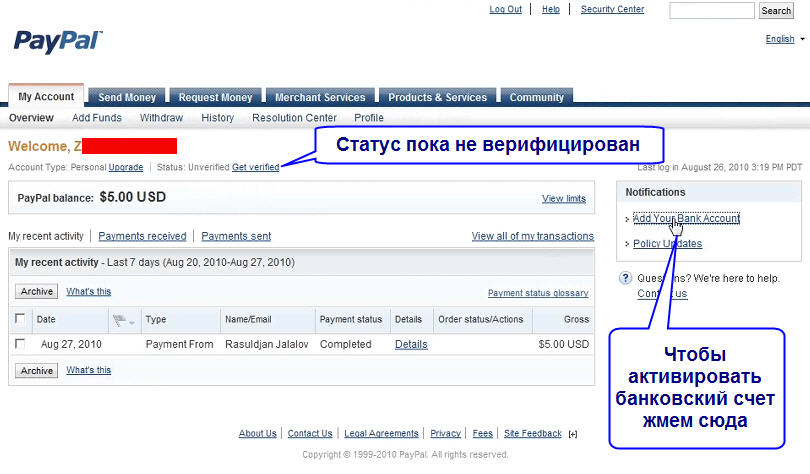The image size is (810, 474).
Task: Open the Request Money tab
Action: click(215, 97)
